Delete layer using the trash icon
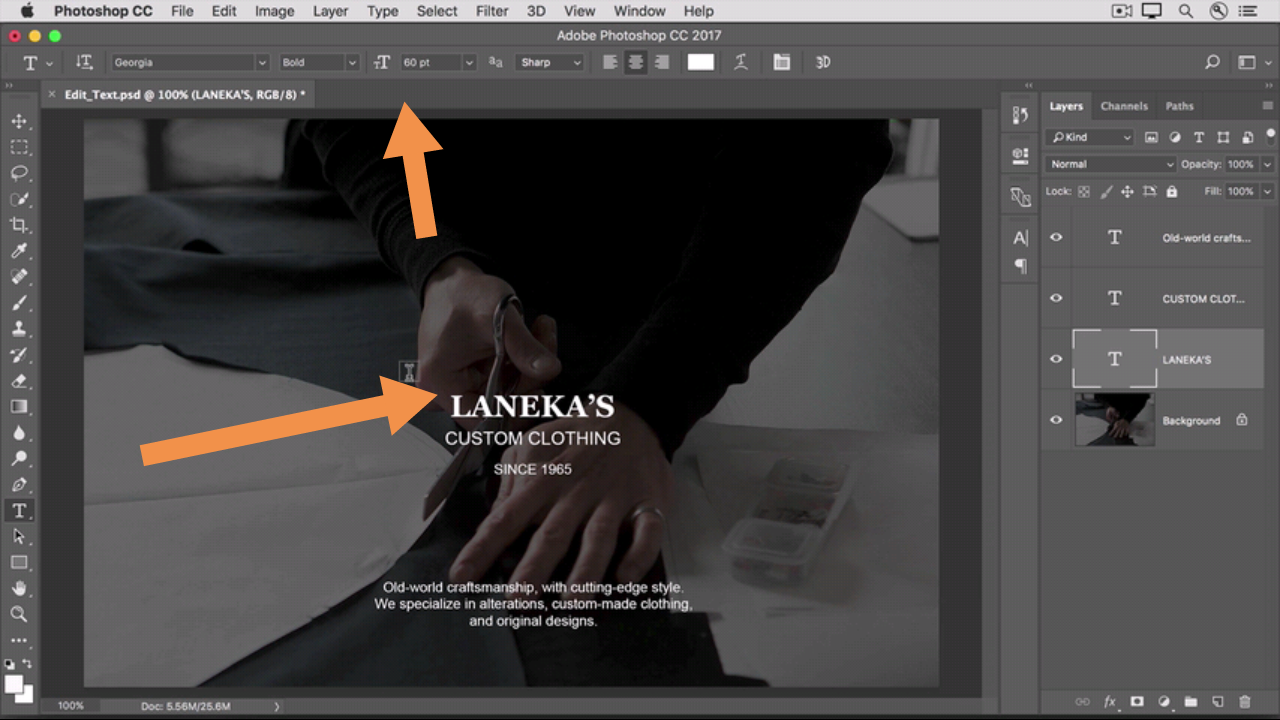Image resolution: width=1280 pixels, height=720 pixels. pyautogui.click(x=1244, y=702)
